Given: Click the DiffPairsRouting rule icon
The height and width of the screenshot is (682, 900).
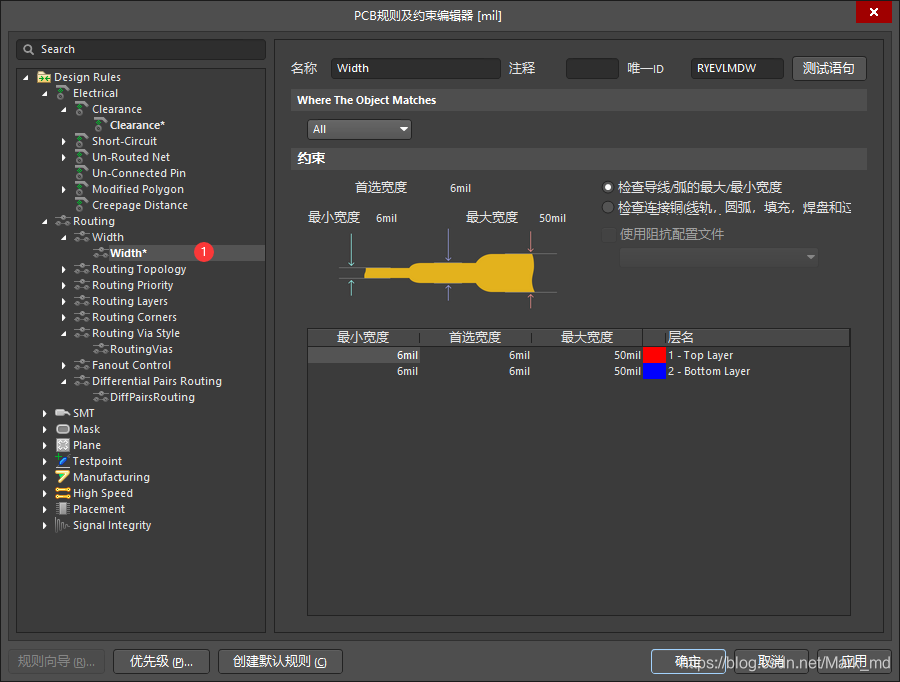Looking at the screenshot, I should click(99, 397).
